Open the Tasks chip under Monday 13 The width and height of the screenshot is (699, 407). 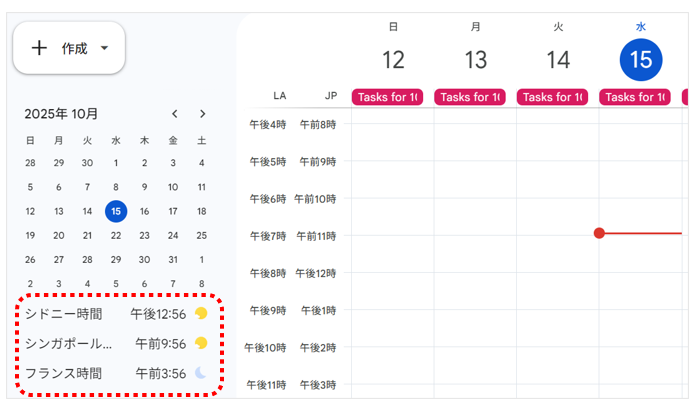pyautogui.click(x=469, y=97)
